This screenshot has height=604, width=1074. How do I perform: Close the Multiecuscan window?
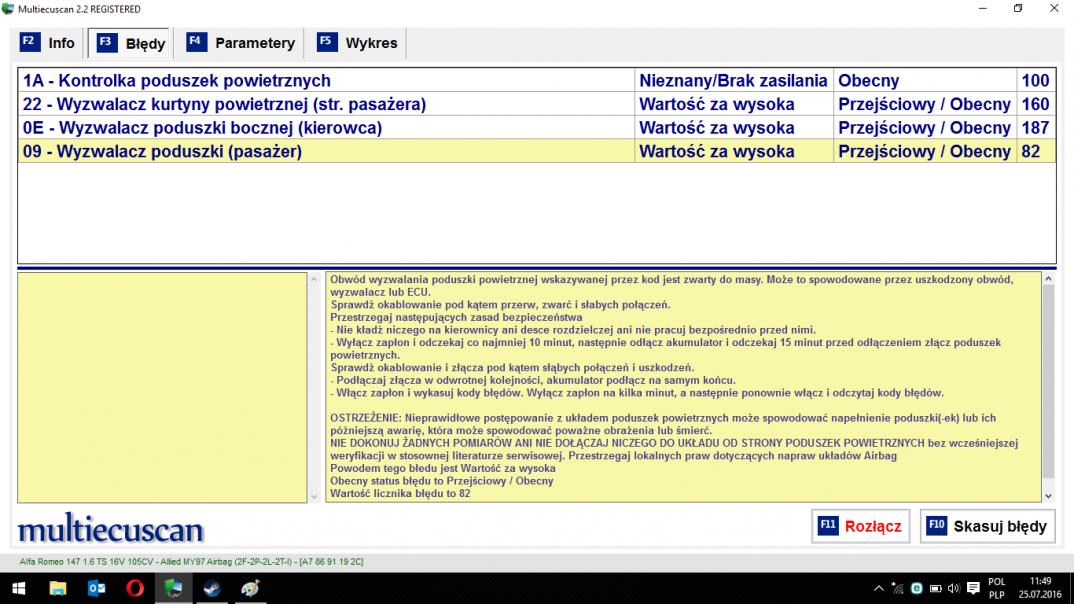(1054, 9)
